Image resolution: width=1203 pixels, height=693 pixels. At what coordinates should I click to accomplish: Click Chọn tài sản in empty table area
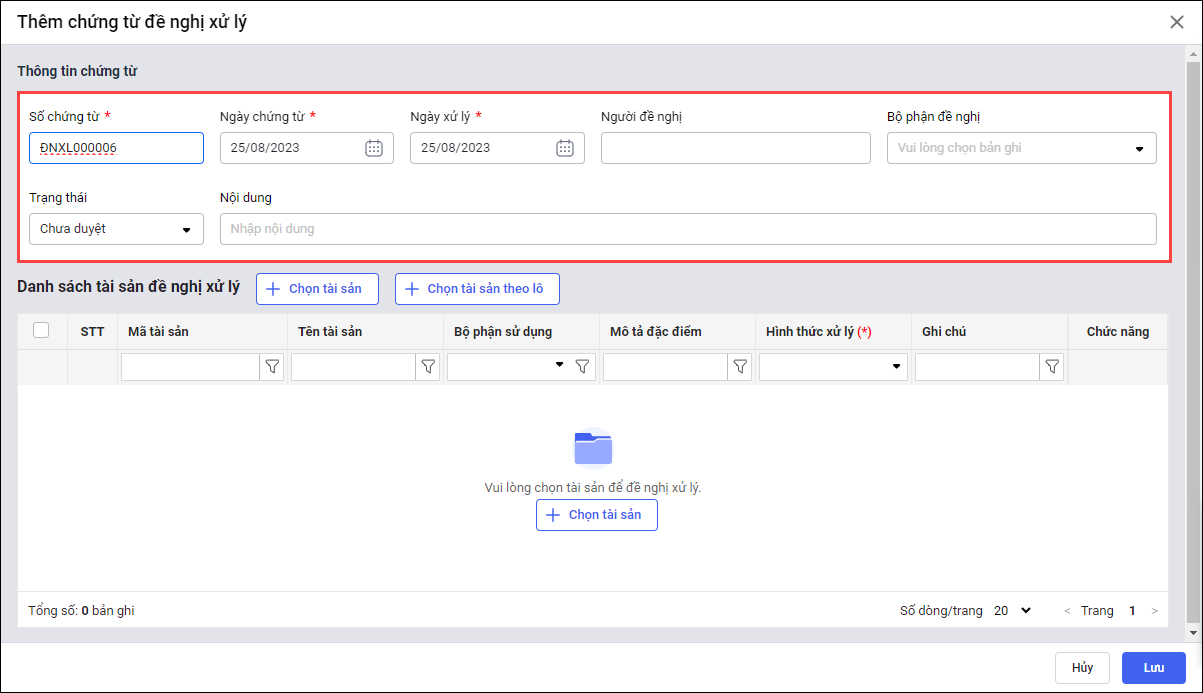tap(596, 515)
